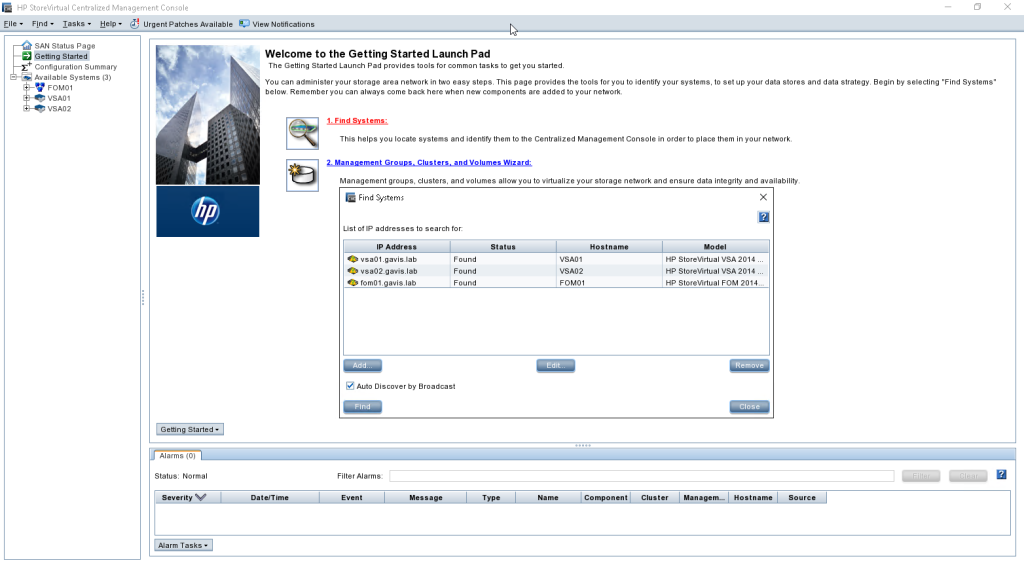Select Configuration Summary in the tree
The width and height of the screenshot is (1024, 563).
tap(76, 67)
